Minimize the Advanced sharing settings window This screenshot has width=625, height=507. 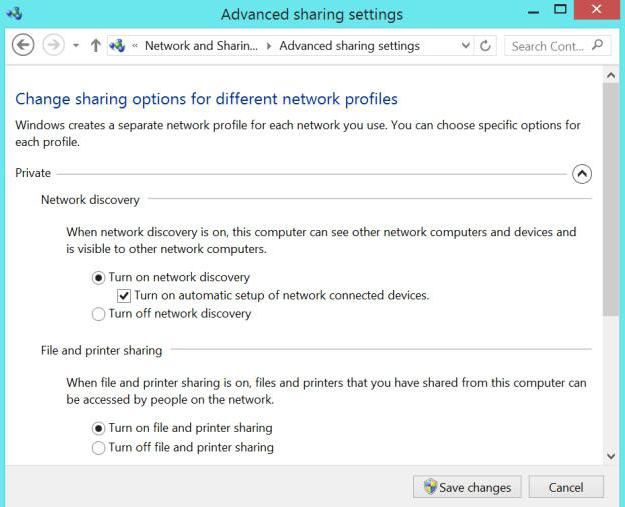(x=534, y=12)
